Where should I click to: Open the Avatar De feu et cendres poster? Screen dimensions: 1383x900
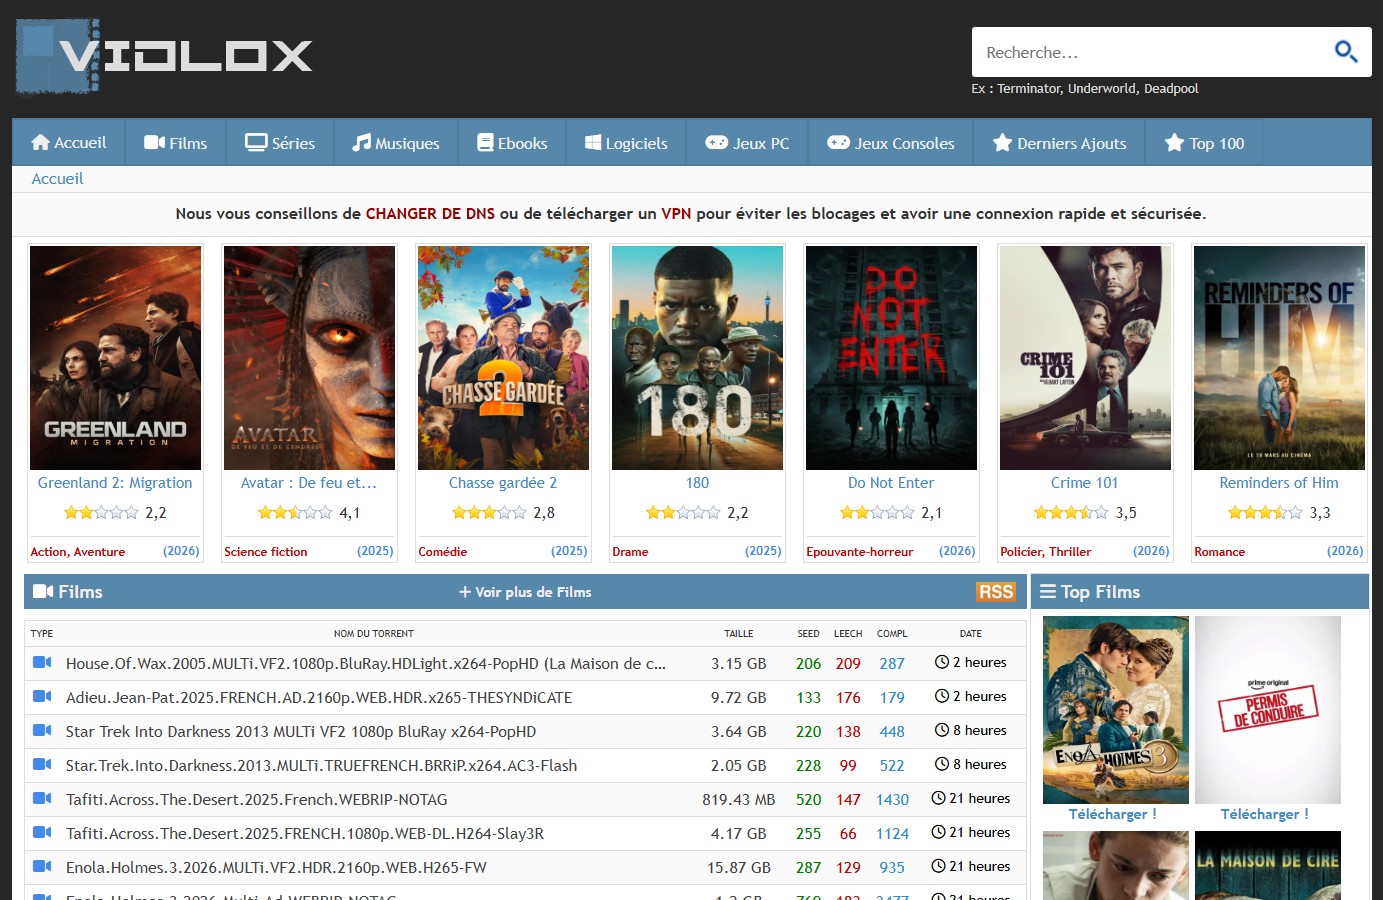tap(309, 358)
